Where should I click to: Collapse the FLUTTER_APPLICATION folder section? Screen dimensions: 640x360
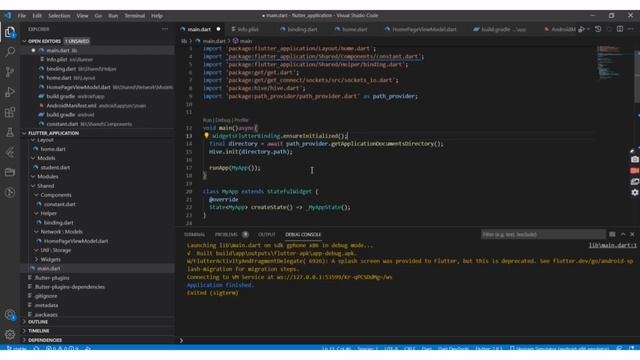point(24,133)
